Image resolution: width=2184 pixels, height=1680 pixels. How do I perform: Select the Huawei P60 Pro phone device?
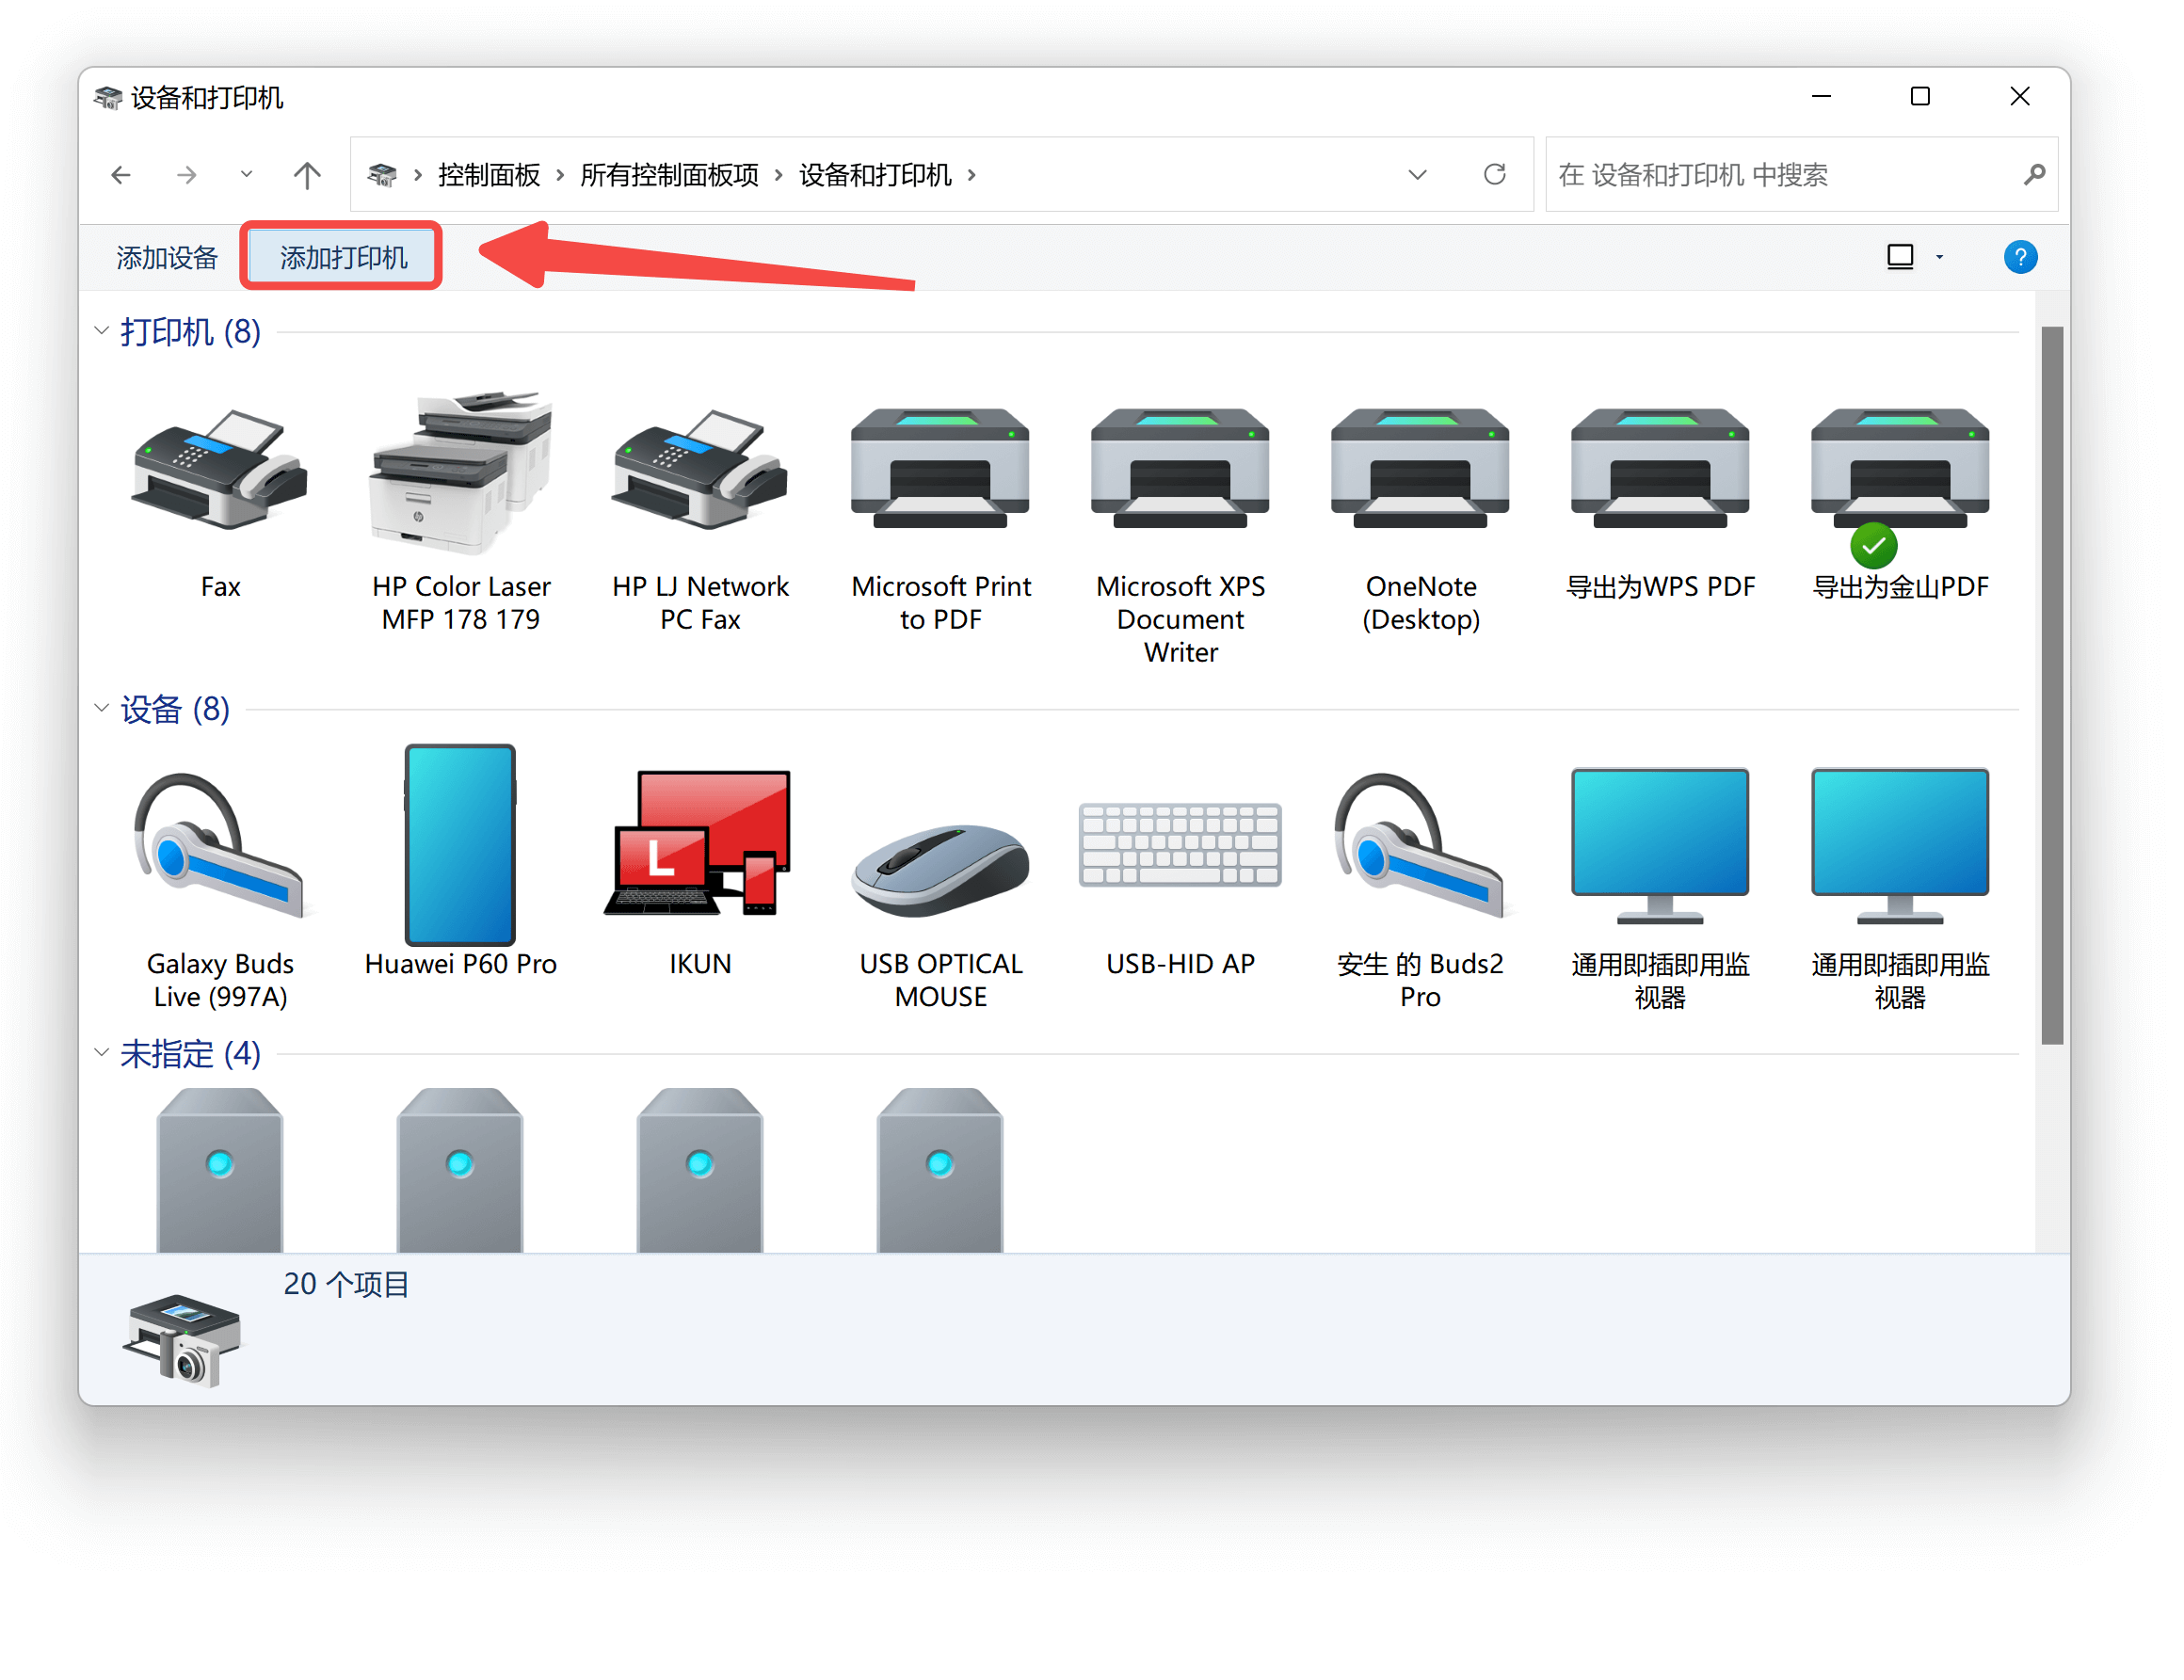[x=460, y=845]
